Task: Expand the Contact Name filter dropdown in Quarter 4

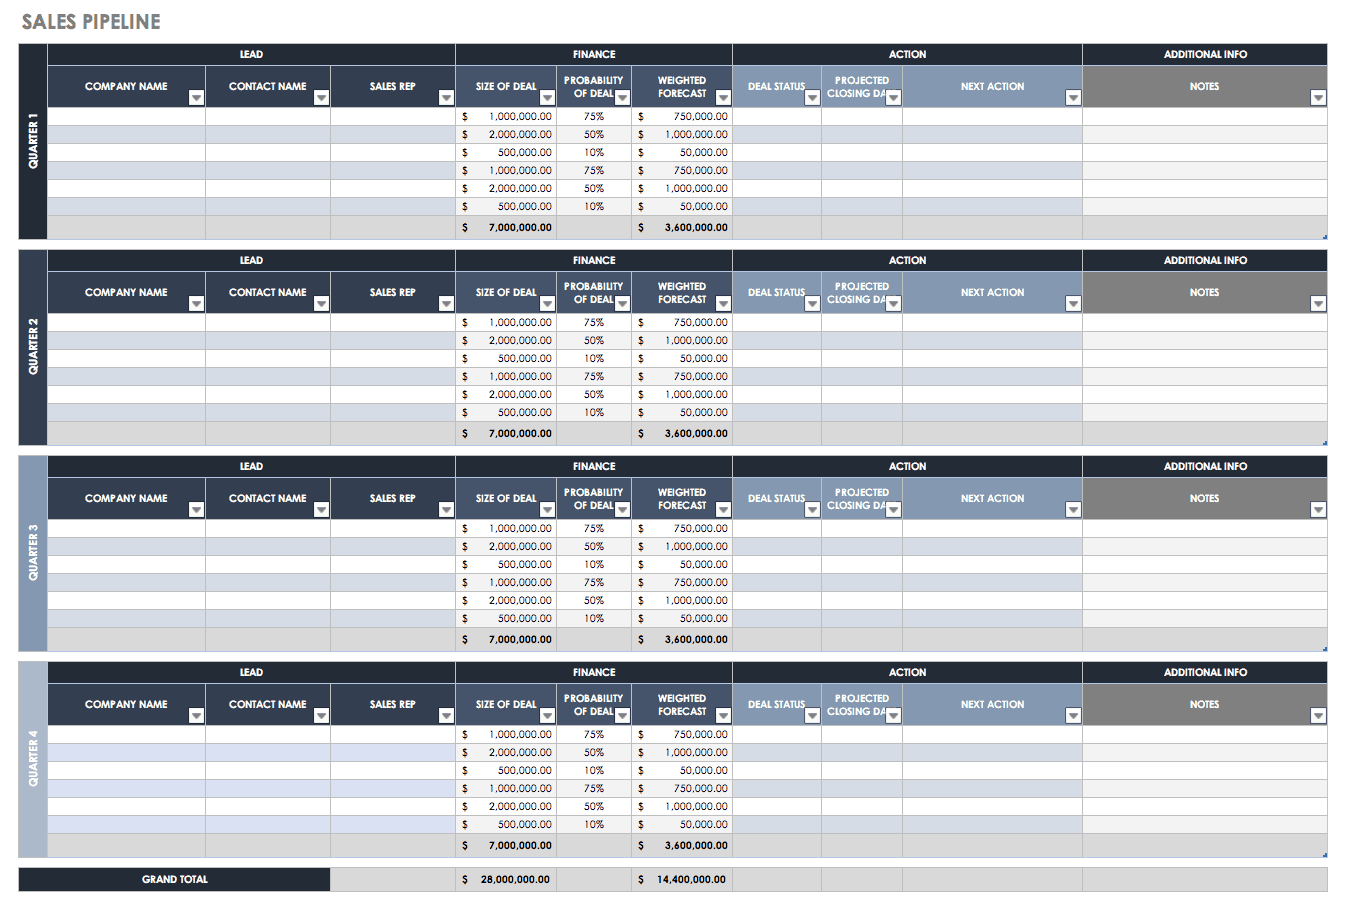Action: tap(321, 716)
